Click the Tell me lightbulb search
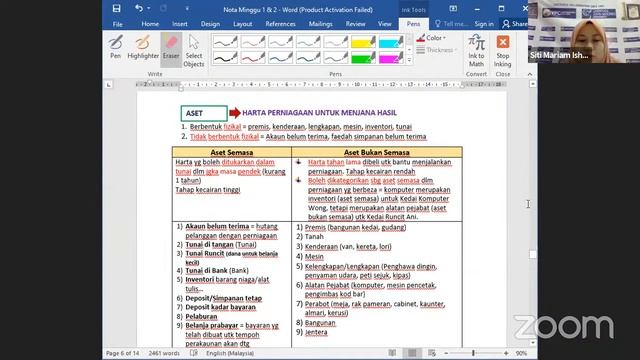 coord(450,24)
